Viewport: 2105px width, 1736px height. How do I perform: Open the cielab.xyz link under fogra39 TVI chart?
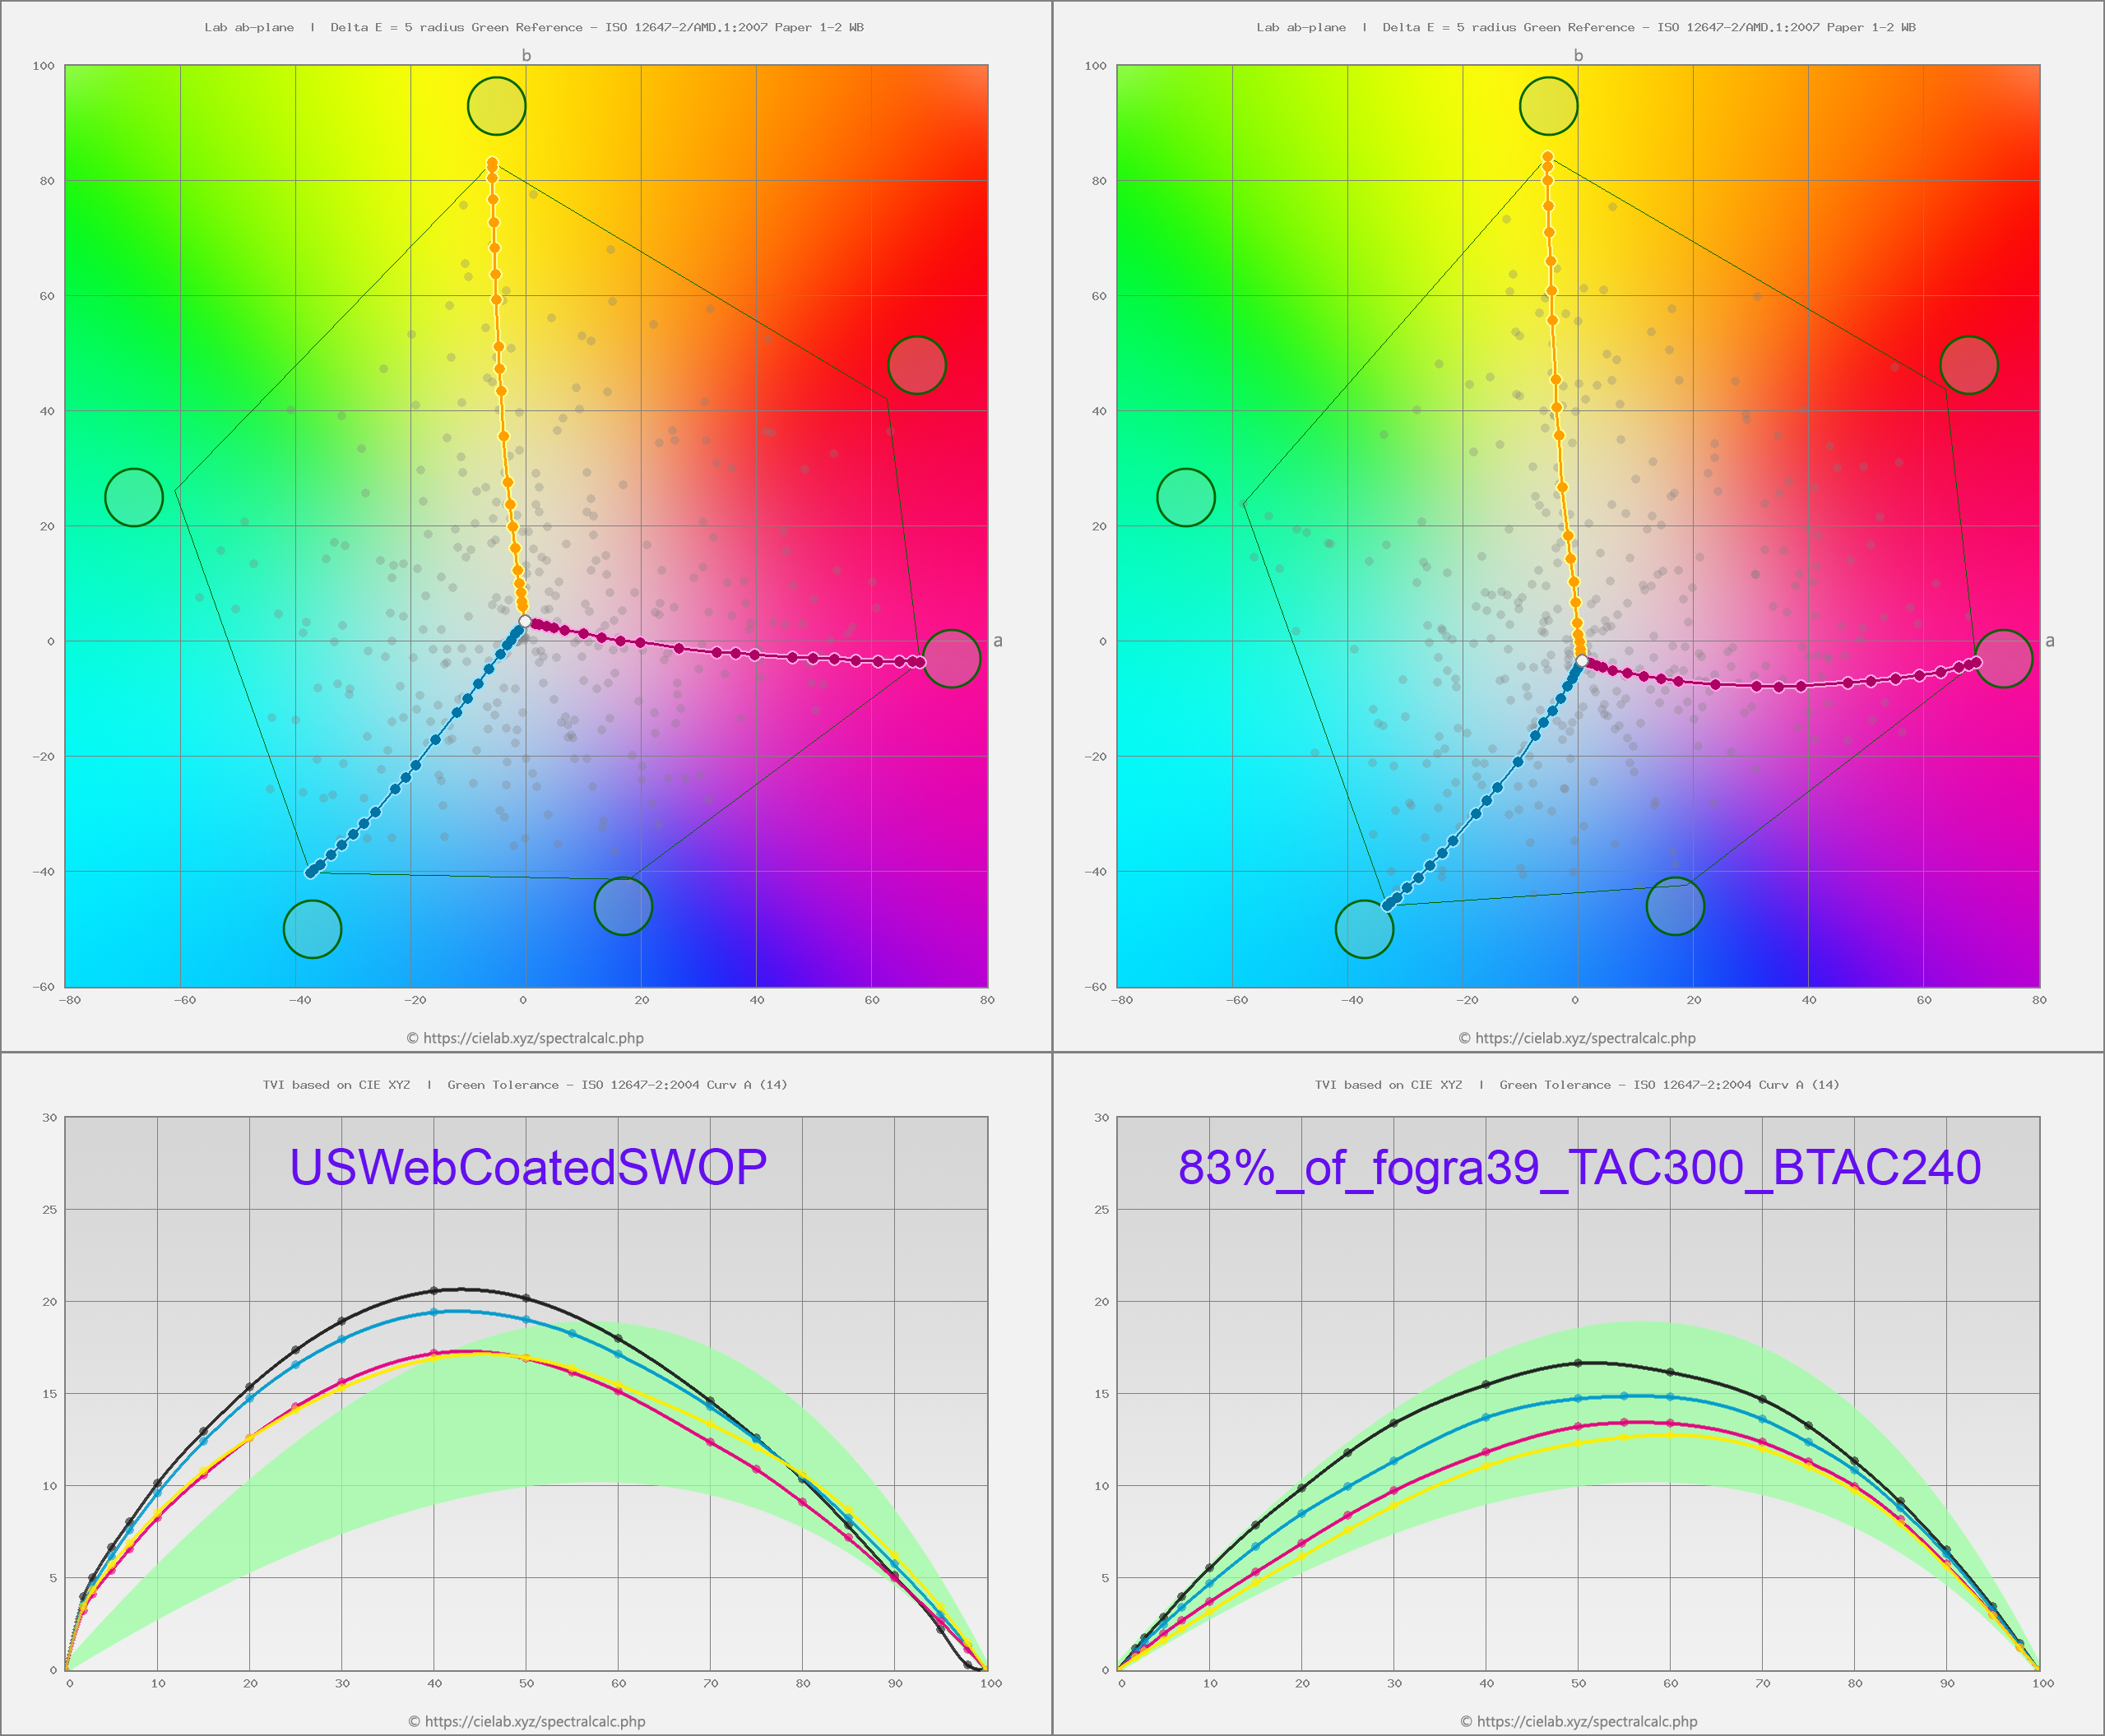(x=1587, y=1721)
